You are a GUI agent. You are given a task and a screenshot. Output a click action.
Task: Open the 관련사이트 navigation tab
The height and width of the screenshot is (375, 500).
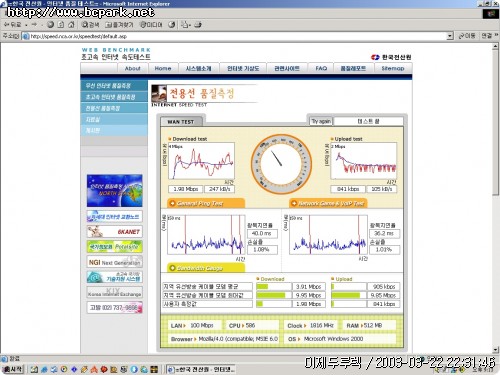tap(287, 68)
